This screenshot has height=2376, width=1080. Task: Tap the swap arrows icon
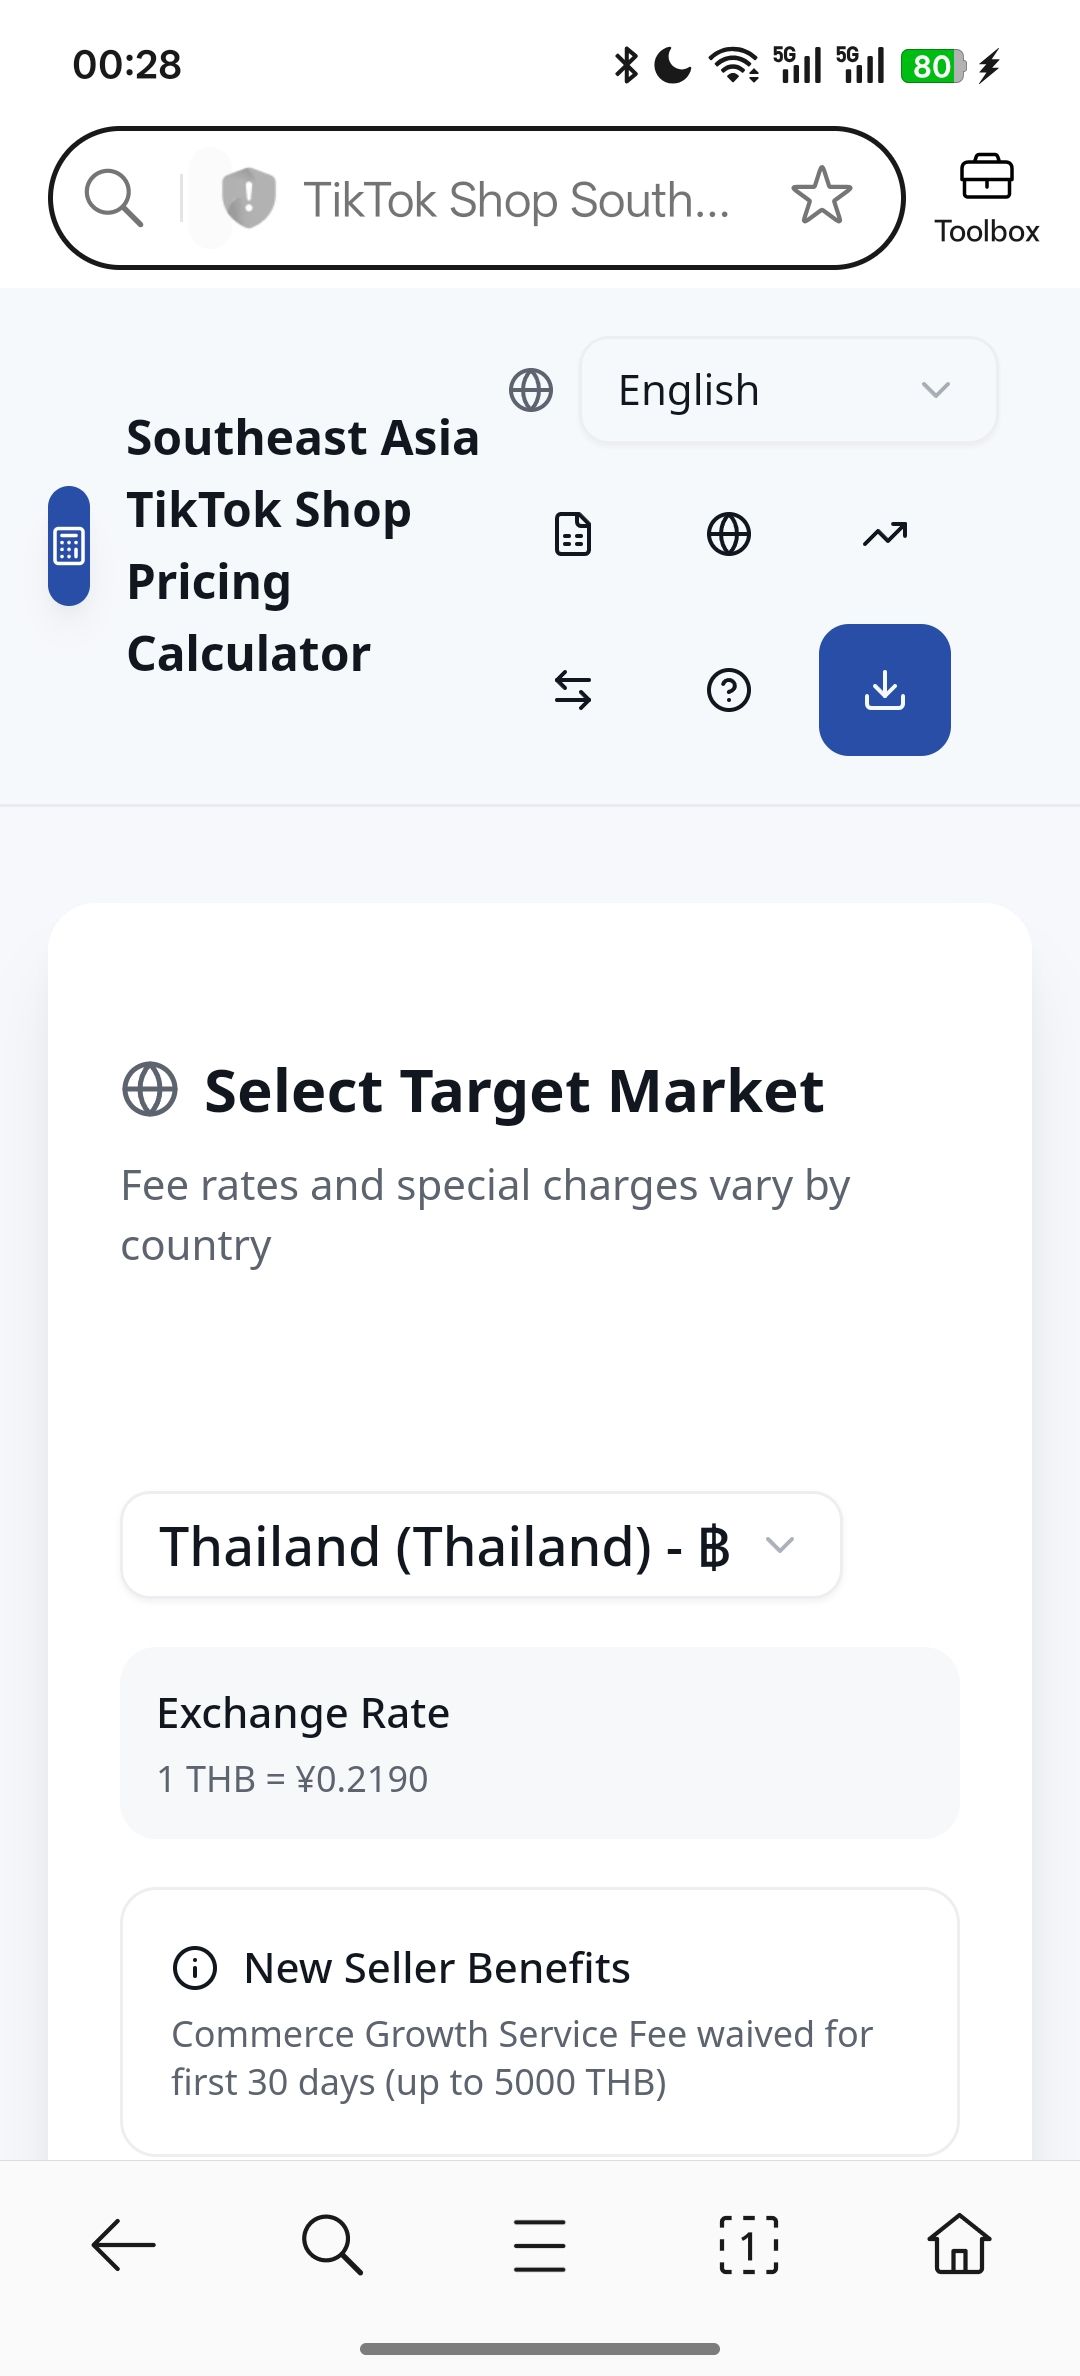(x=573, y=690)
